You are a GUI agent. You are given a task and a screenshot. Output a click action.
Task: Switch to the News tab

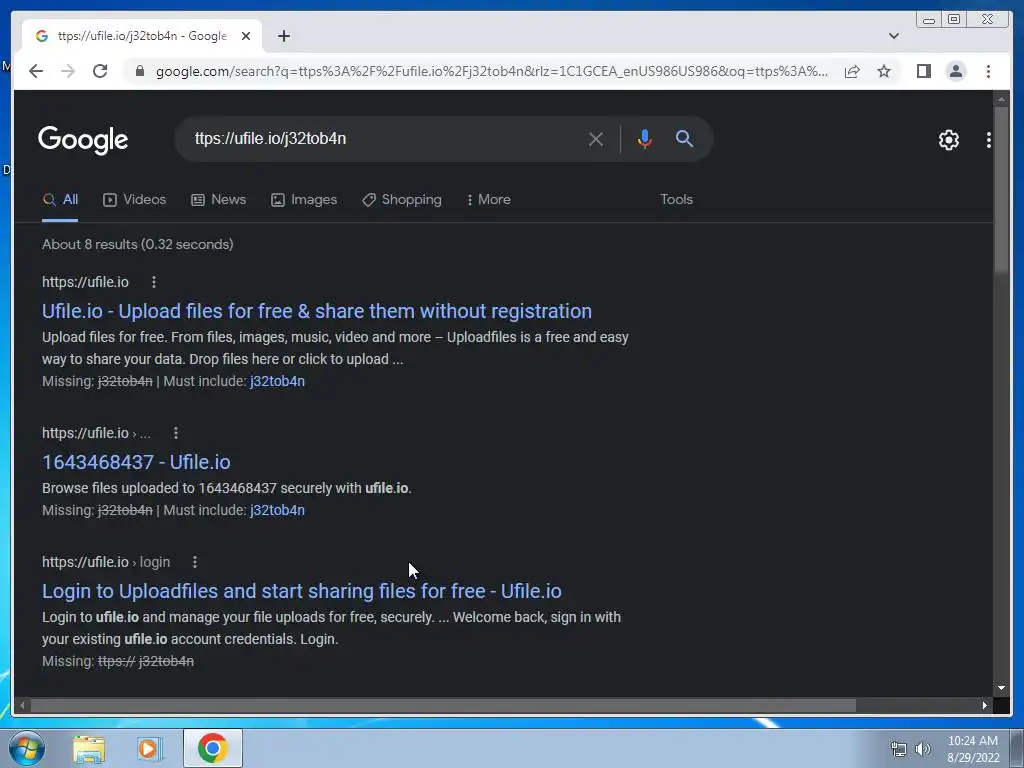(218, 200)
